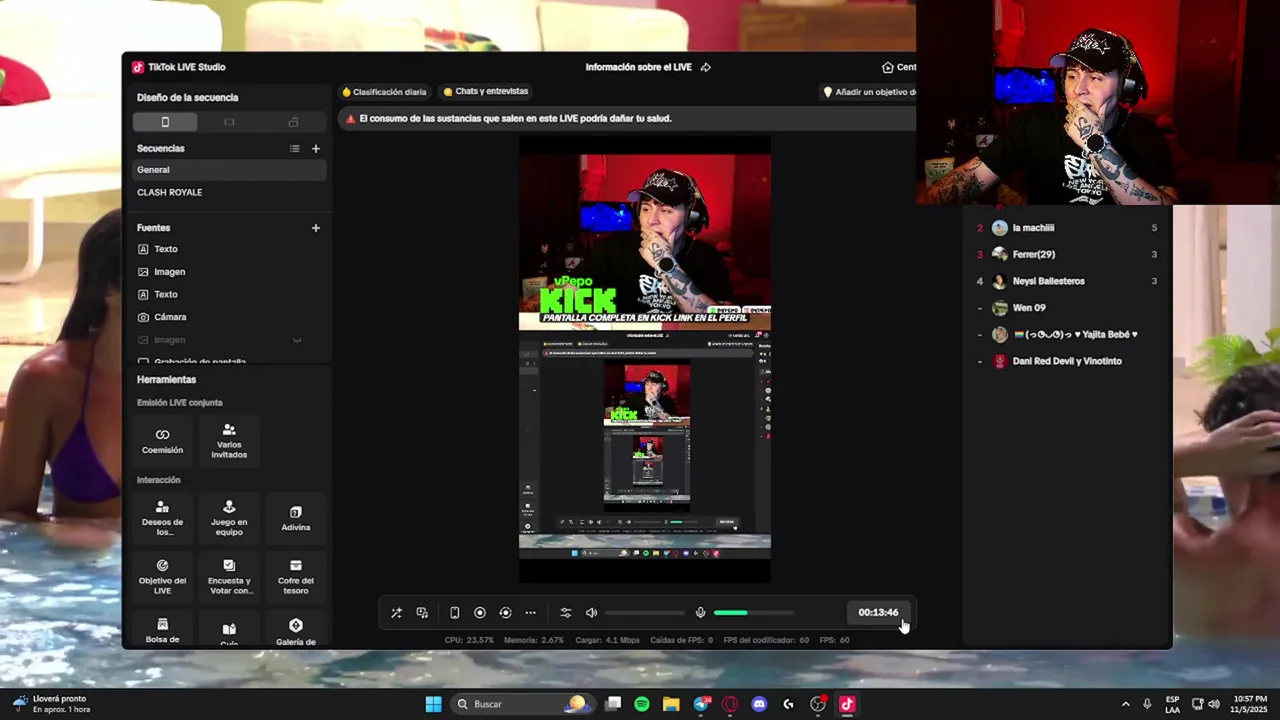Open the Windows Start menu
This screenshot has width=1280, height=720.
(433, 704)
